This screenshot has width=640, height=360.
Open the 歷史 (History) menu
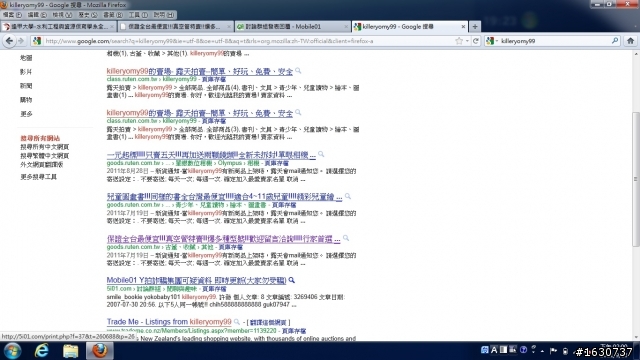coord(88,15)
